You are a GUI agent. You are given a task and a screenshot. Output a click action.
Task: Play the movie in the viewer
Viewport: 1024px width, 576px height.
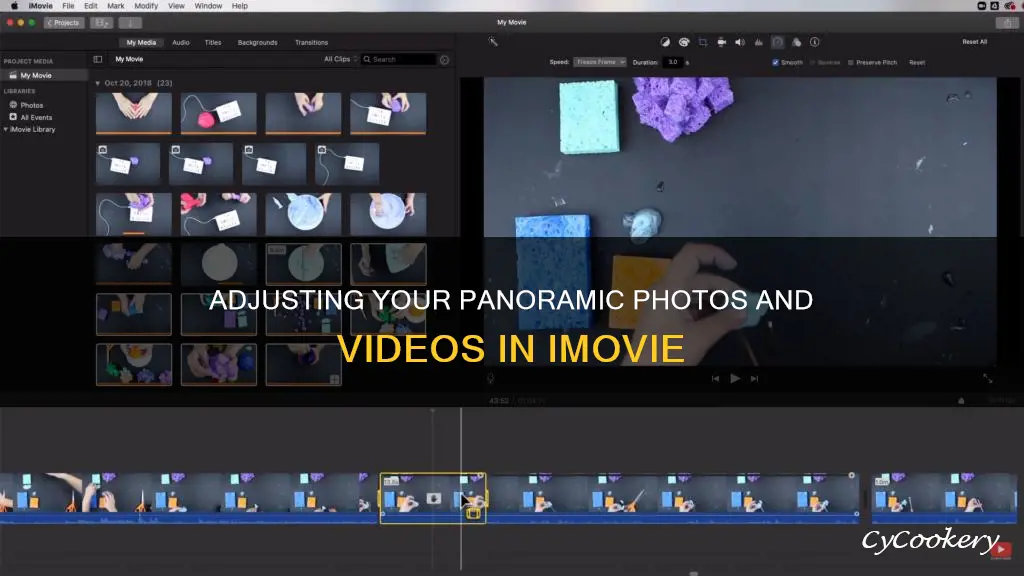coord(735,378)
